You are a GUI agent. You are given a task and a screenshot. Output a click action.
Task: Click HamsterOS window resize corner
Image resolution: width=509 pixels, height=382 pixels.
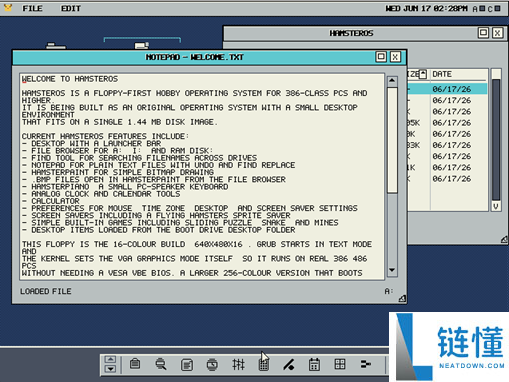tap(504, 239)
